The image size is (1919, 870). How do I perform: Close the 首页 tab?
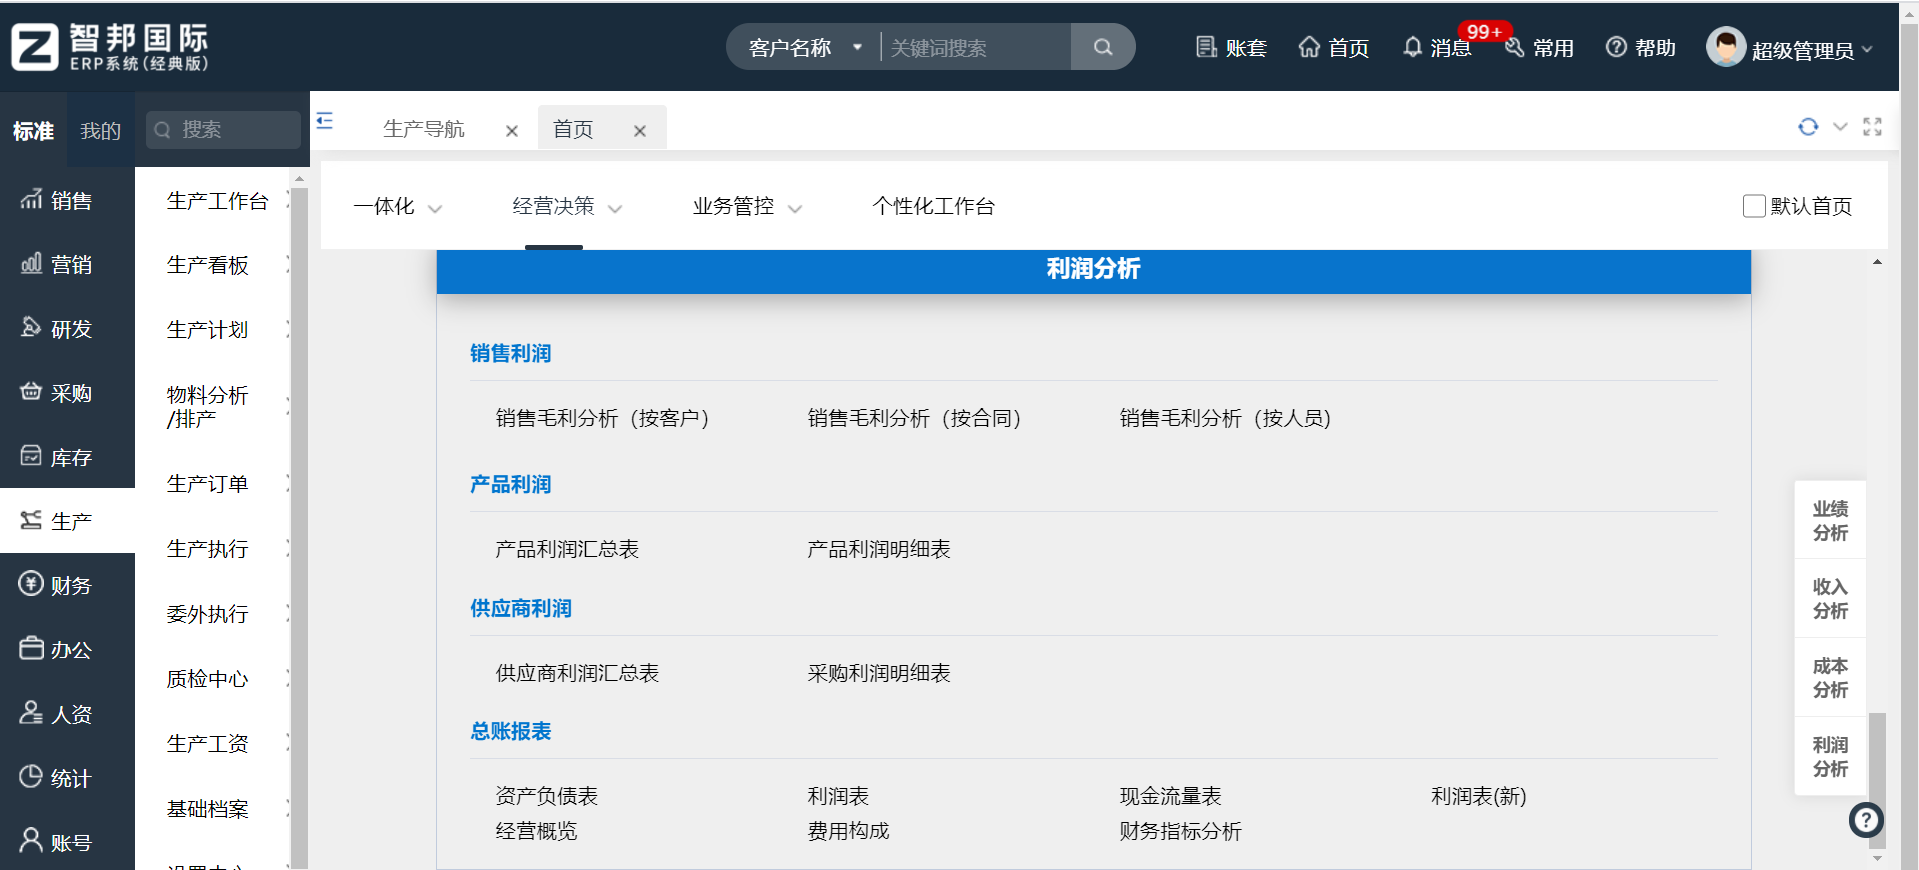coord(640,131)
